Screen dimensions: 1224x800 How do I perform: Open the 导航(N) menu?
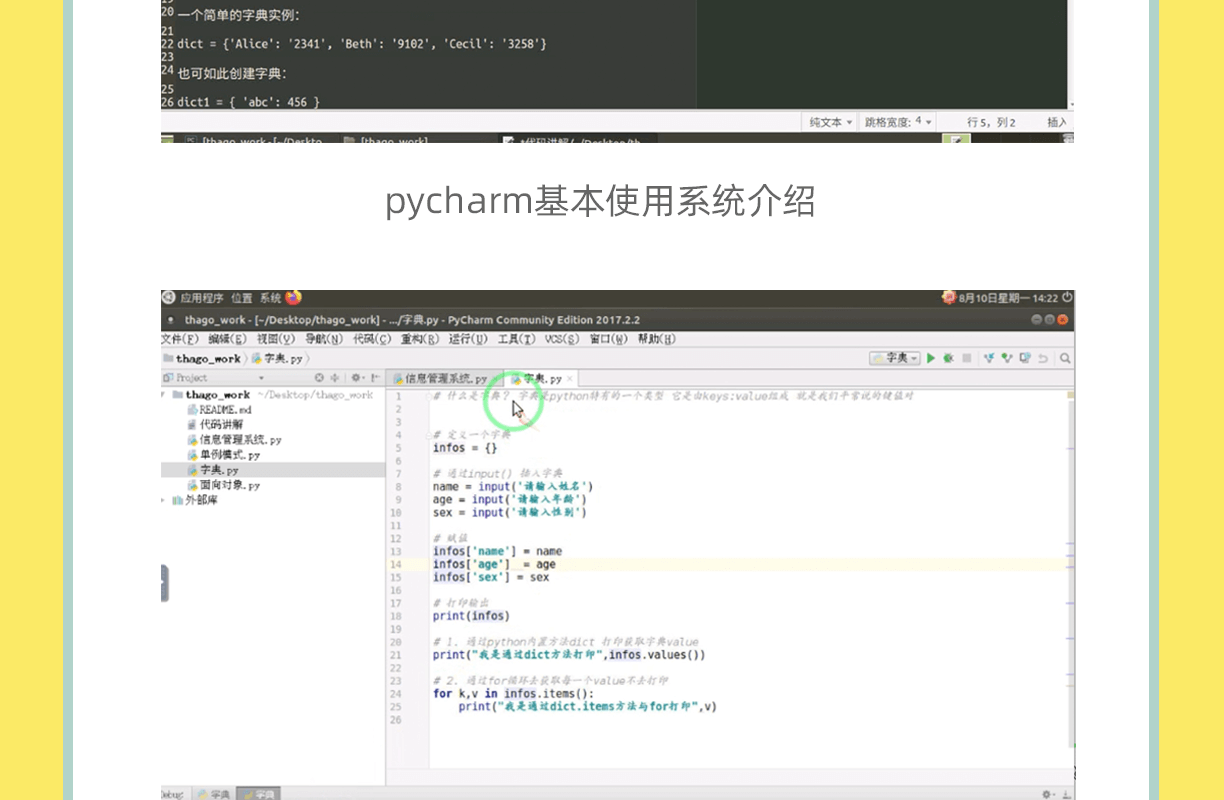[324, 339]
